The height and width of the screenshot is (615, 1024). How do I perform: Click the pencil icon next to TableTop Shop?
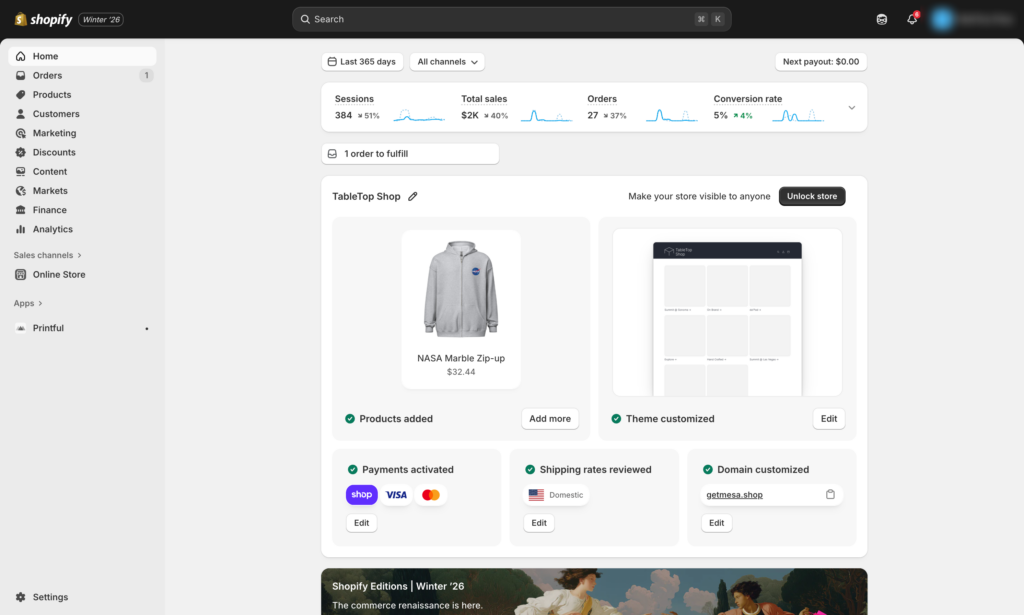(x=413, y=197)
